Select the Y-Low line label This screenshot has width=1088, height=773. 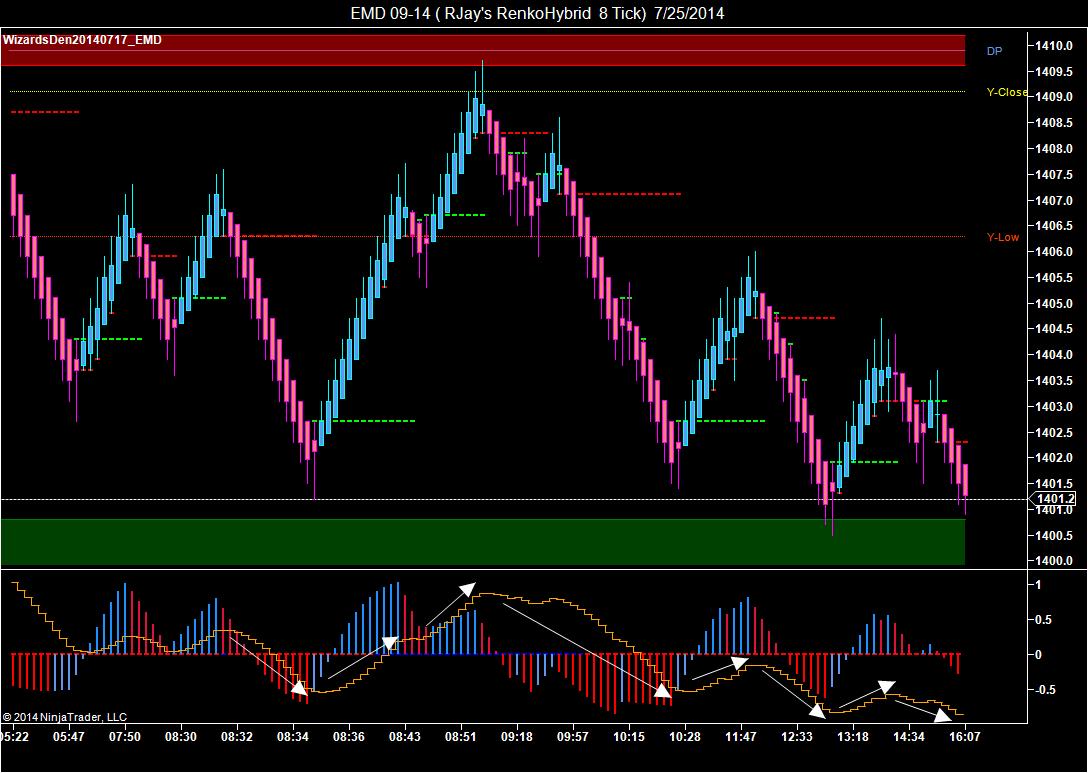point(1003,237)
